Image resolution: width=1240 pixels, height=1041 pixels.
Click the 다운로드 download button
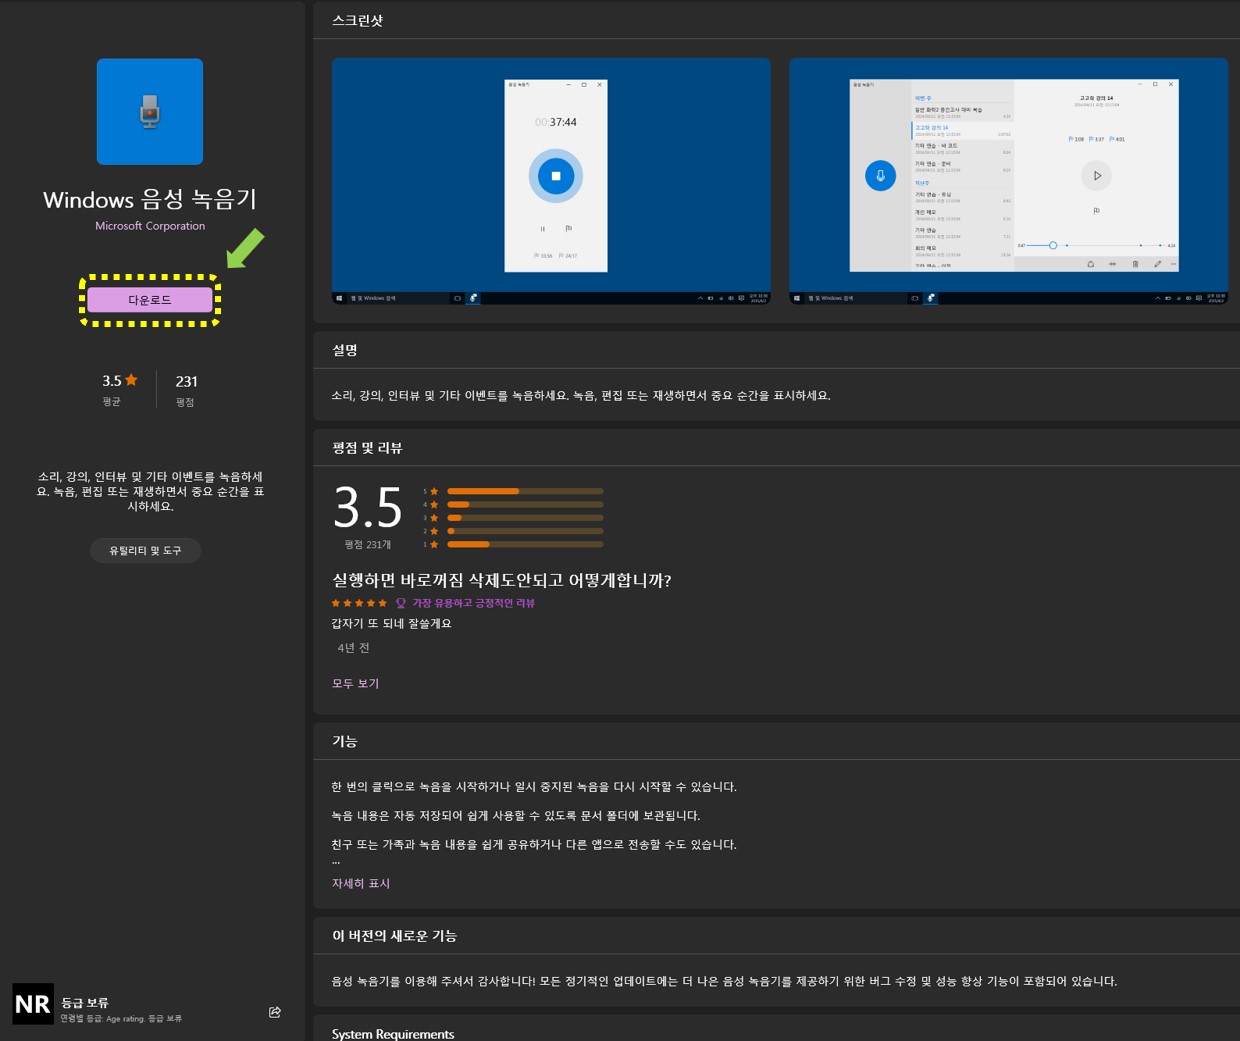[149, 299]
